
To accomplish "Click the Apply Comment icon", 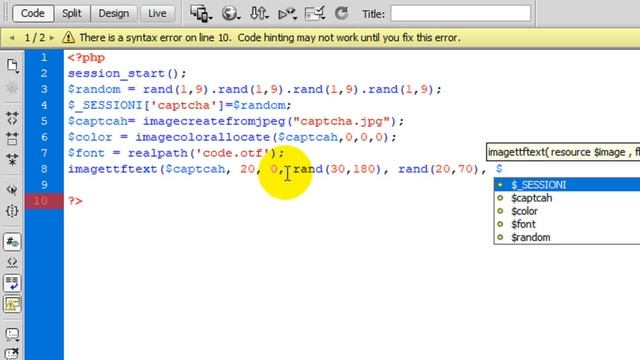I will tap(12, 335).
